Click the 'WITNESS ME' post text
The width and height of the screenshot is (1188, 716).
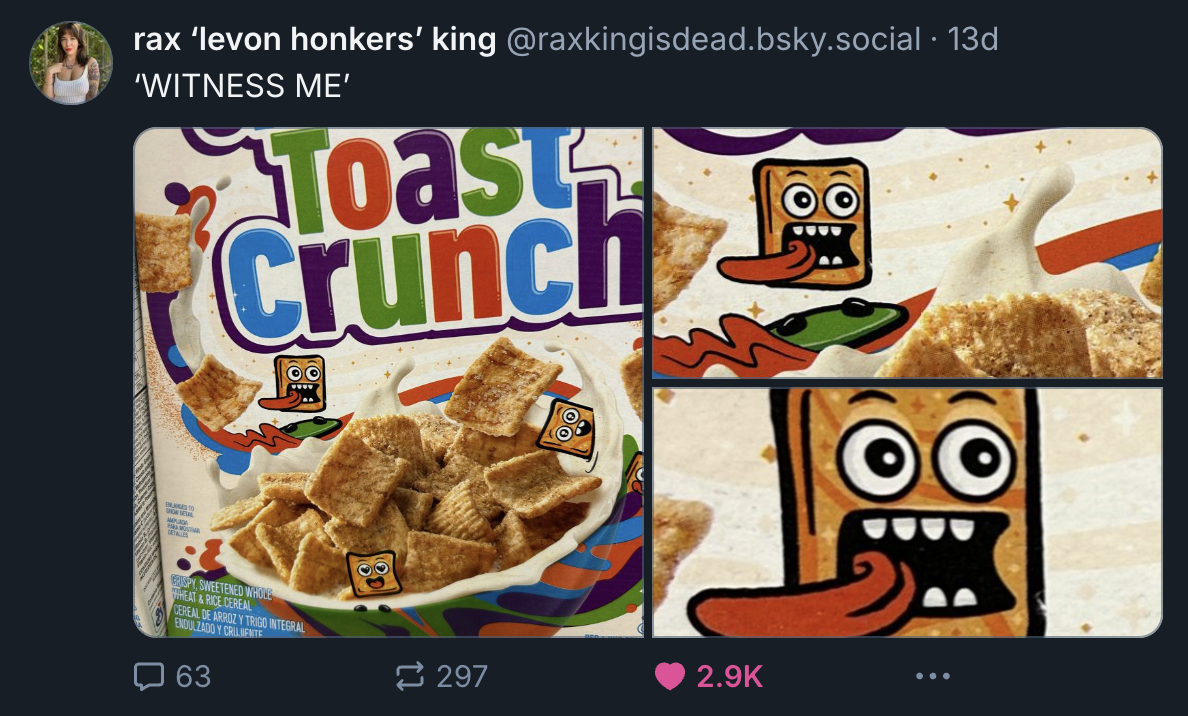pyautogui.click(x=240, y=85)
